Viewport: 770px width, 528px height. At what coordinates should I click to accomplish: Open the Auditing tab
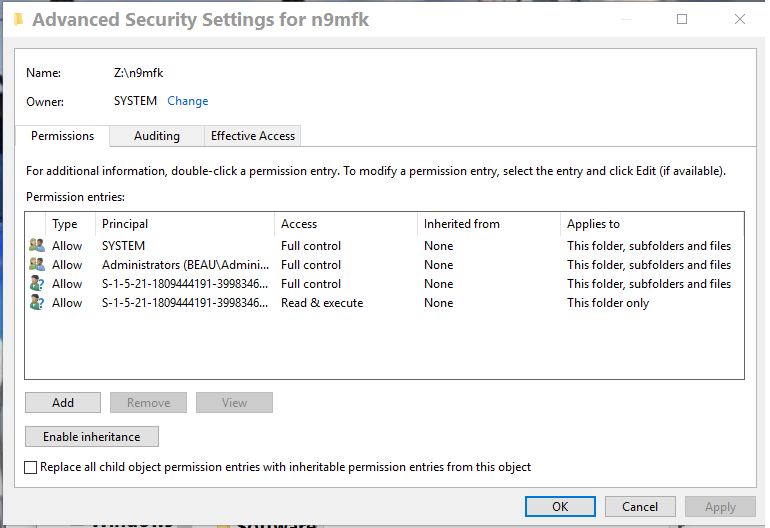(x=157, y=136)
